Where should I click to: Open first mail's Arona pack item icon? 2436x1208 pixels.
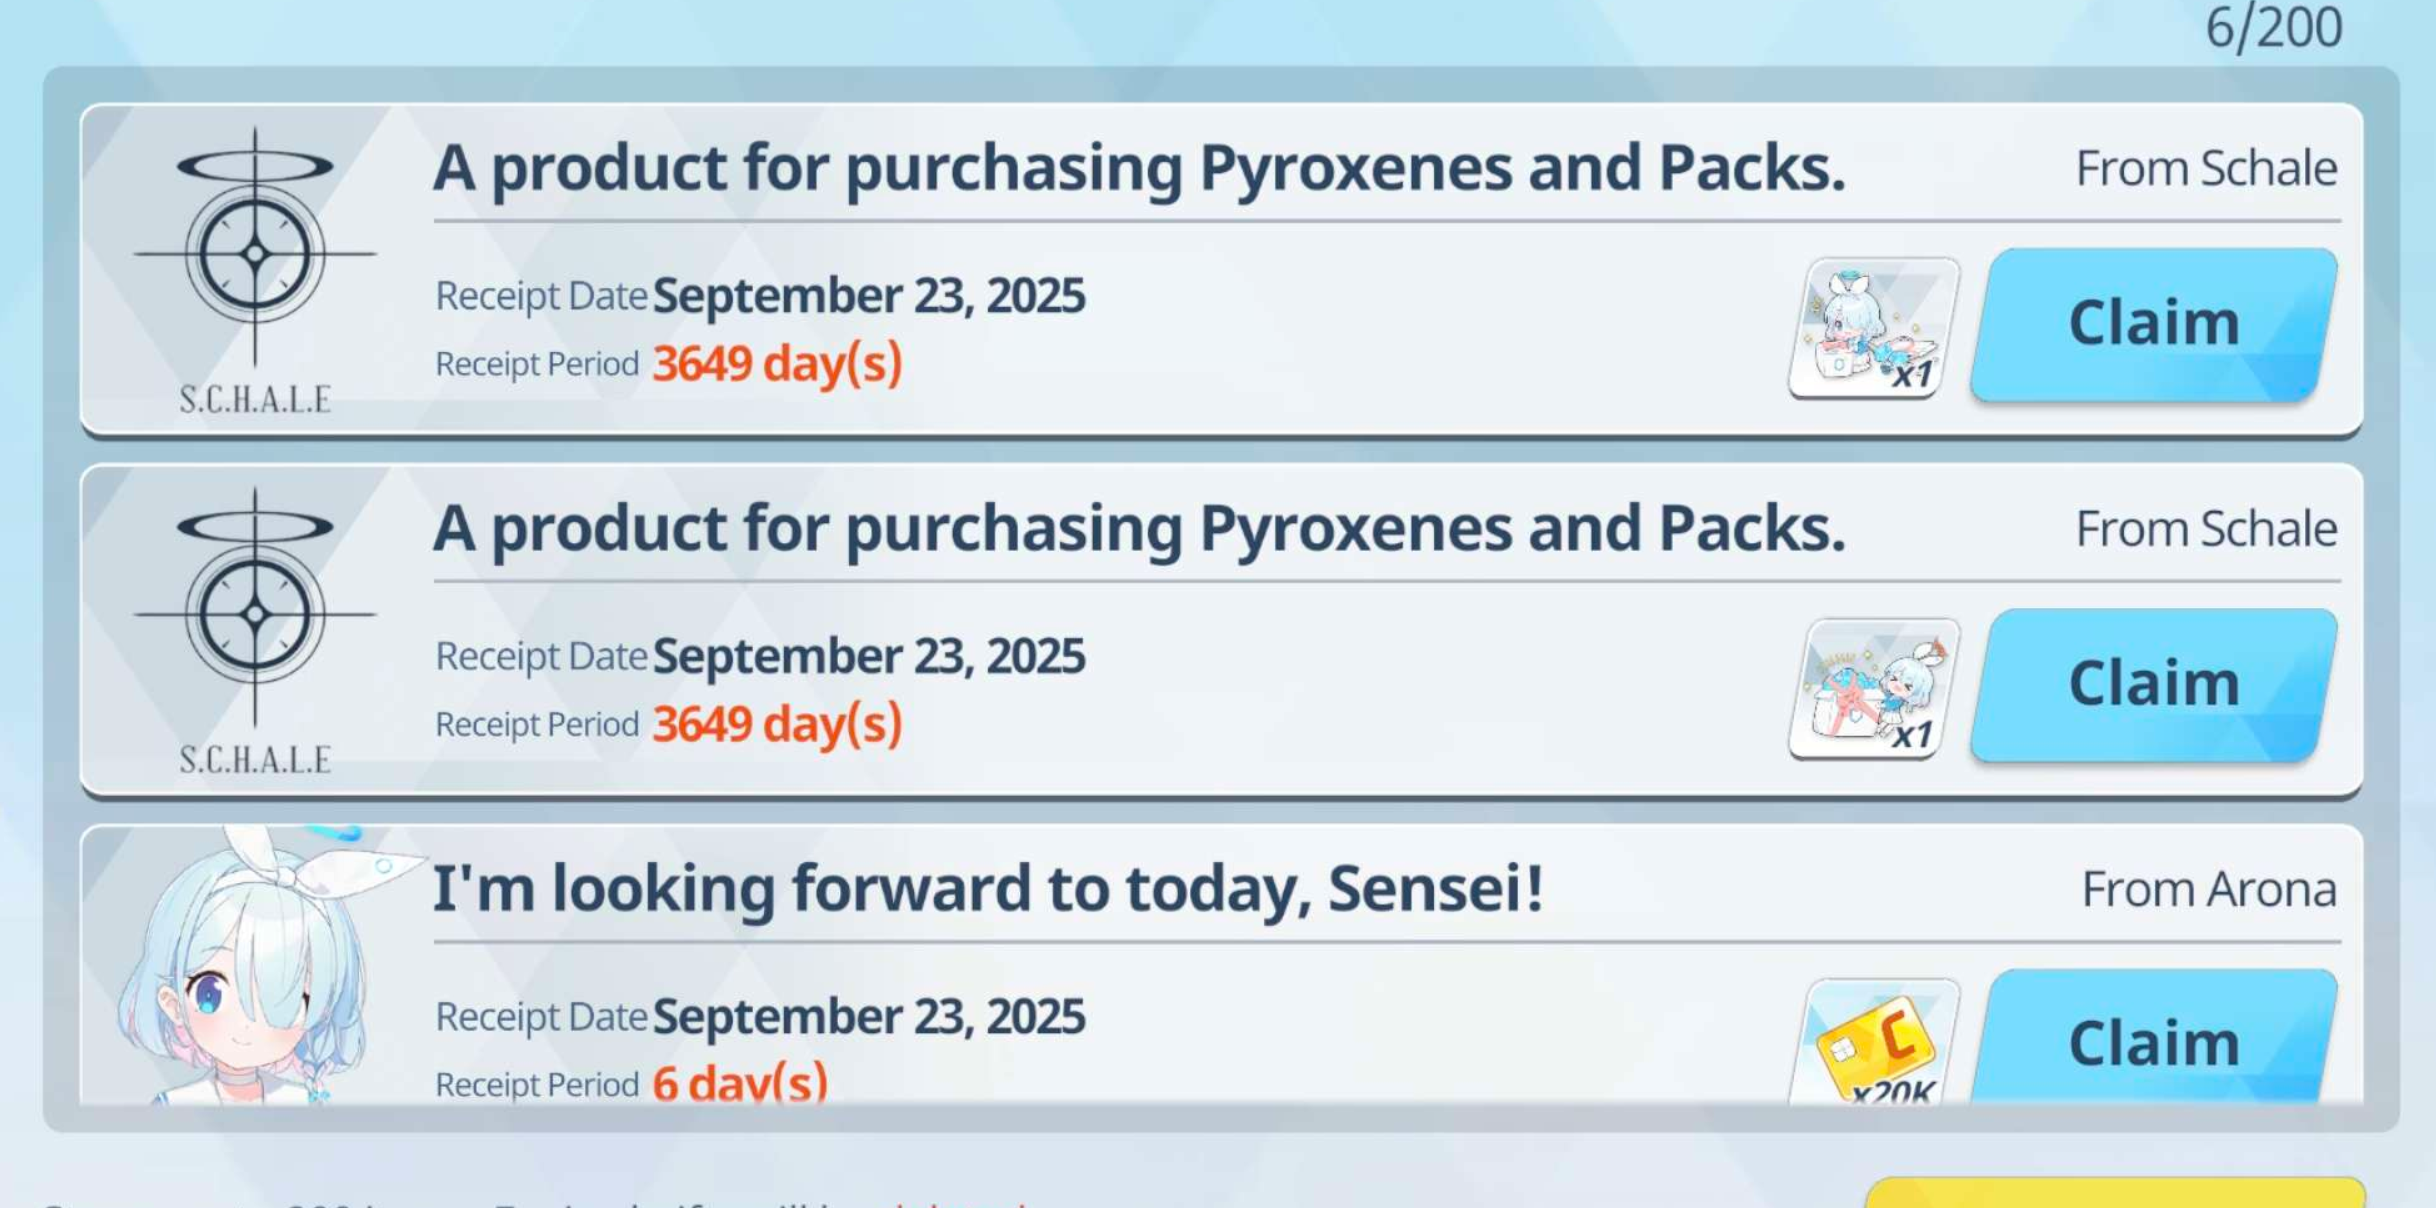point(1873,328)
